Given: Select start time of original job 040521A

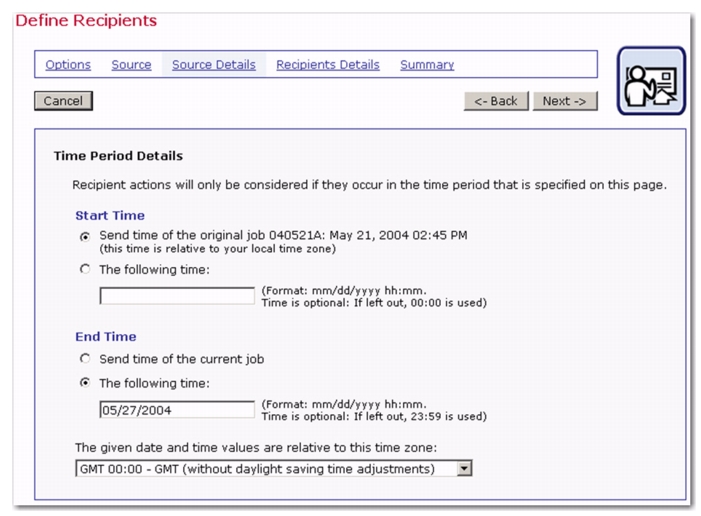Looking at the screenshot, I should 84,236.
